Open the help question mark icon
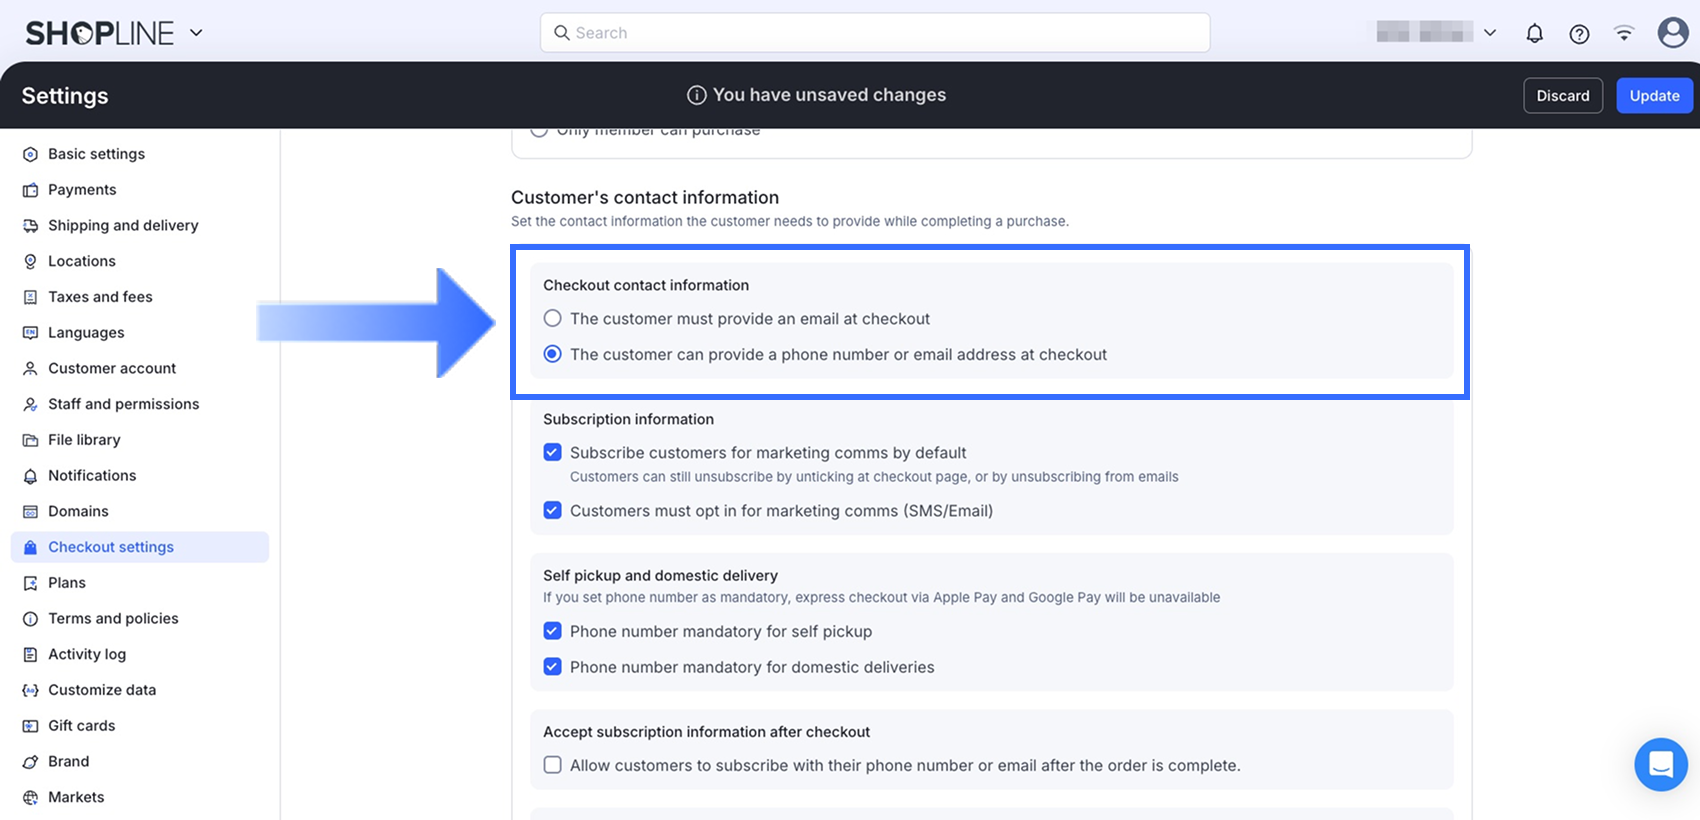This screenshot has height=820, width=1700. coord(1579,34)
